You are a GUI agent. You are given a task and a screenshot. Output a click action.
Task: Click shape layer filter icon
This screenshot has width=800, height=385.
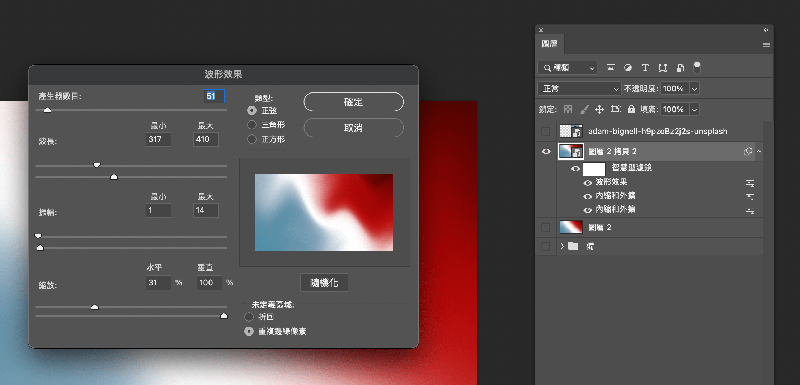click(663, 67)
